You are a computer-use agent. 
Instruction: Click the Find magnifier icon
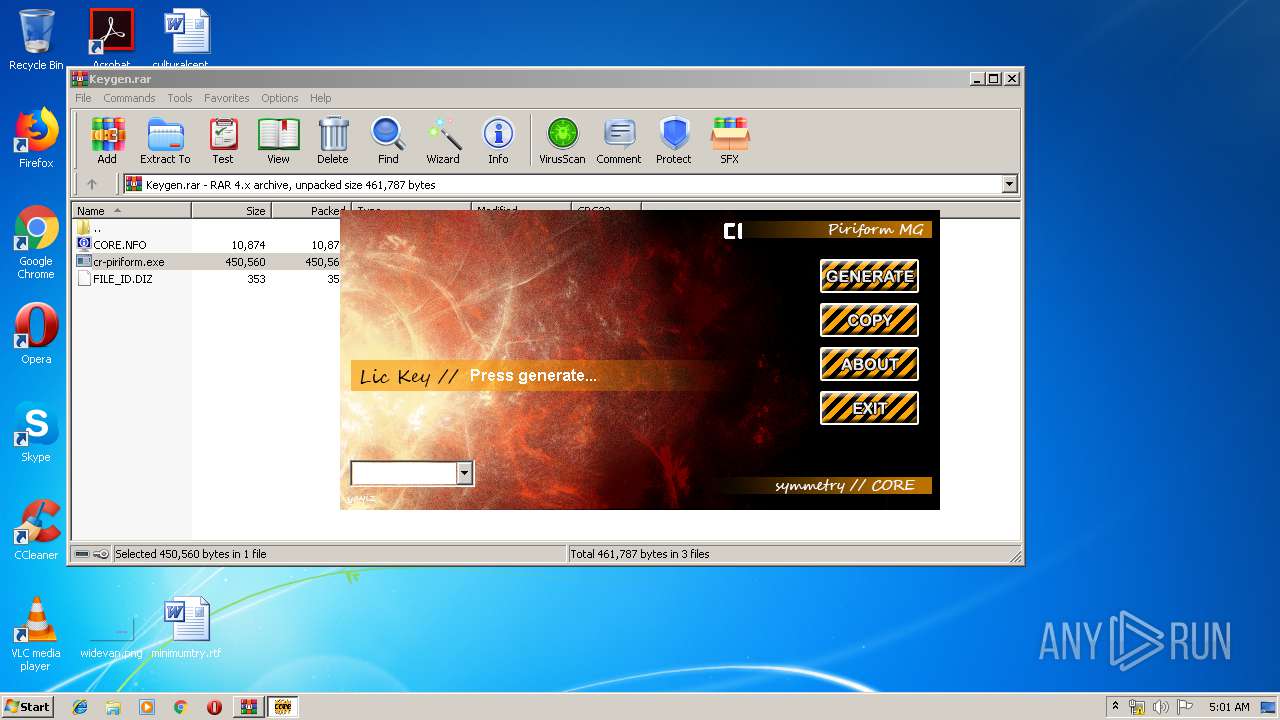pyautogui.click(x=388, y=140)
